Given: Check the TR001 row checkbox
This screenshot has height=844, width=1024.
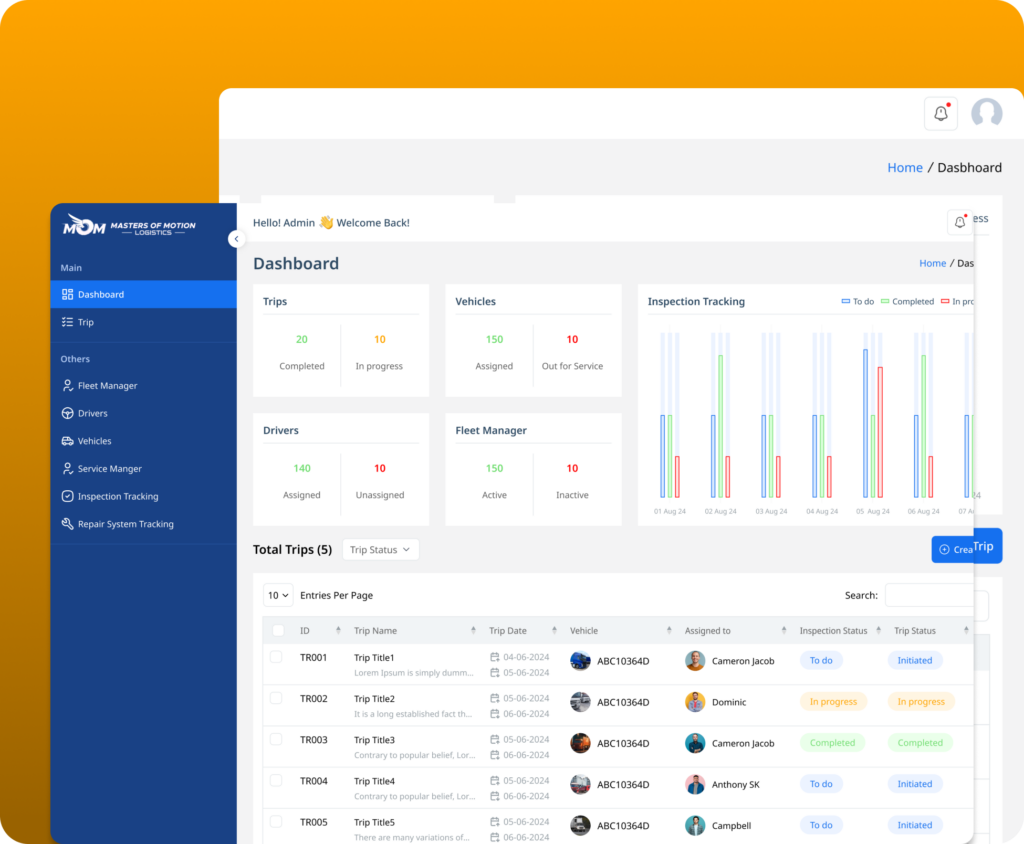Looking at the screenshot, I should pyautogui.click(x=276, y=657).
